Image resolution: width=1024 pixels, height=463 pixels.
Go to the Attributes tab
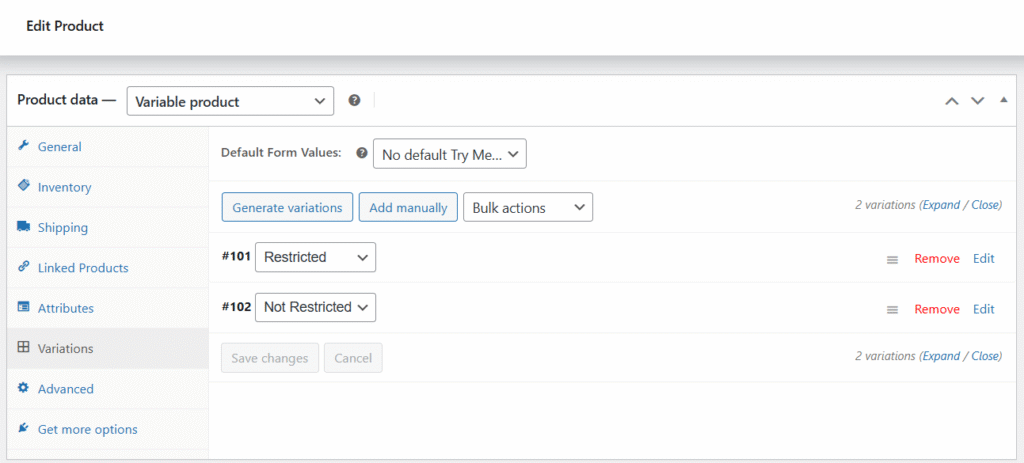[x=65, y=308]
